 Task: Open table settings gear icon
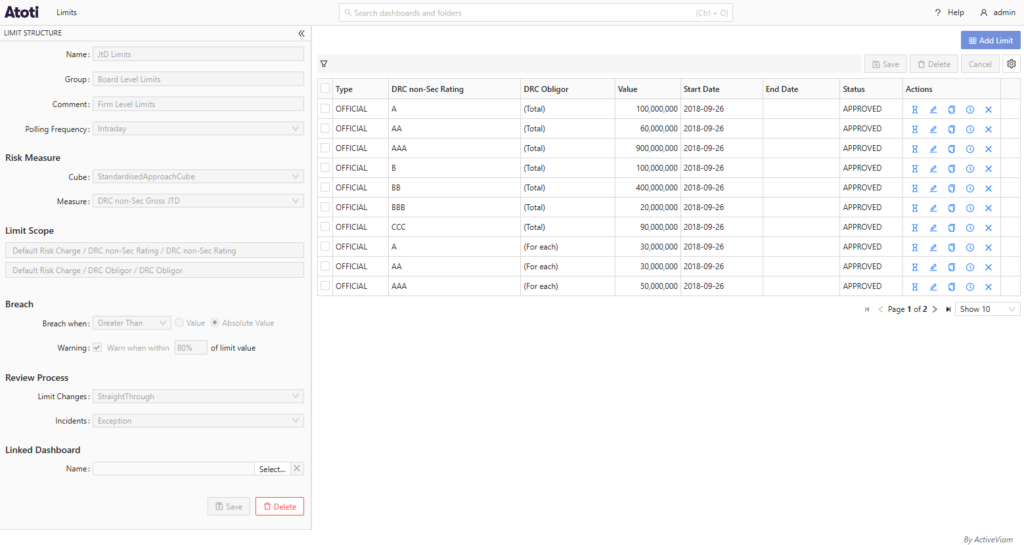1011,64
